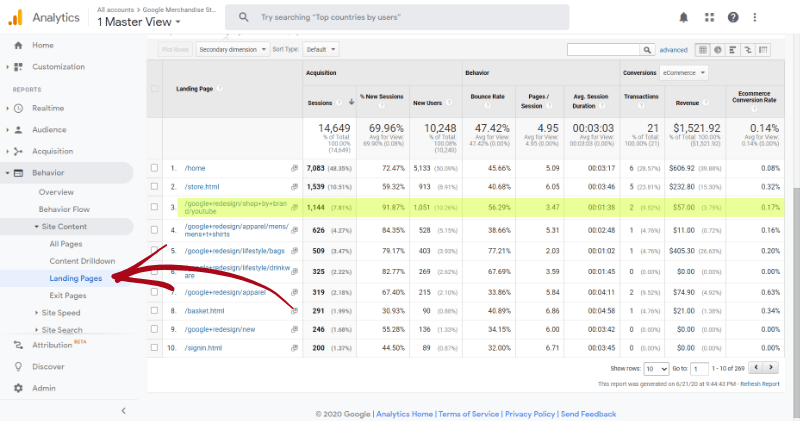Screen dimensions: 800x421
Task: Open the Secondary dimension dropdown
Action: [x=233, y=49]
